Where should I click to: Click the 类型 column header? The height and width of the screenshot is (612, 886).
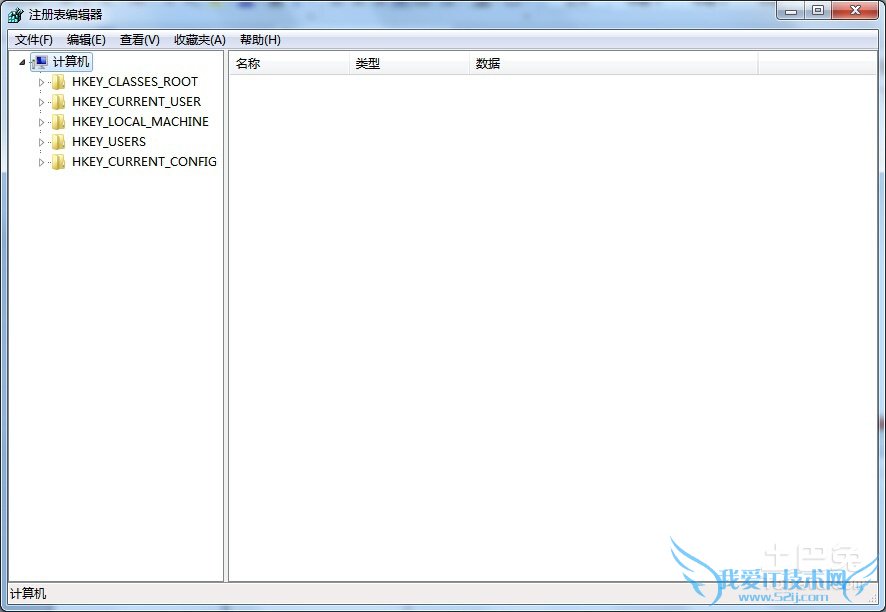click(409, 63)
